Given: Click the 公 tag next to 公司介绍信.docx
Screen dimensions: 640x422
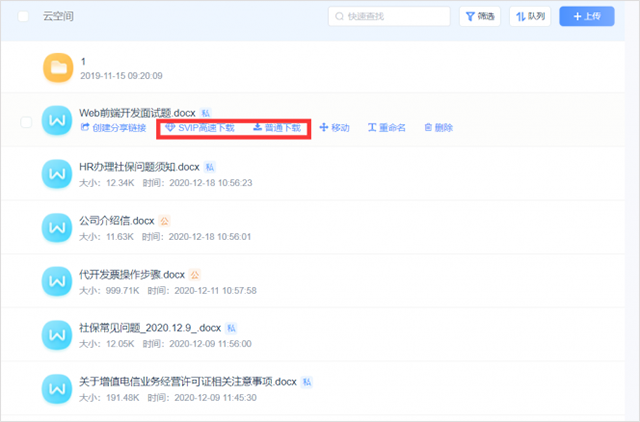Looking at the screenshot, I should [x=166, y=220].
